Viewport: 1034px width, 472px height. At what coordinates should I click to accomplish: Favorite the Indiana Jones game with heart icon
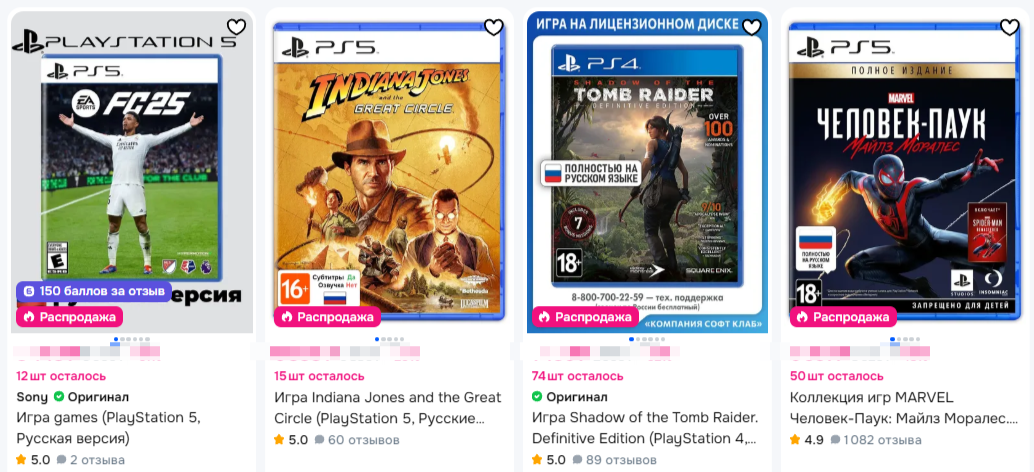(494, 27)
